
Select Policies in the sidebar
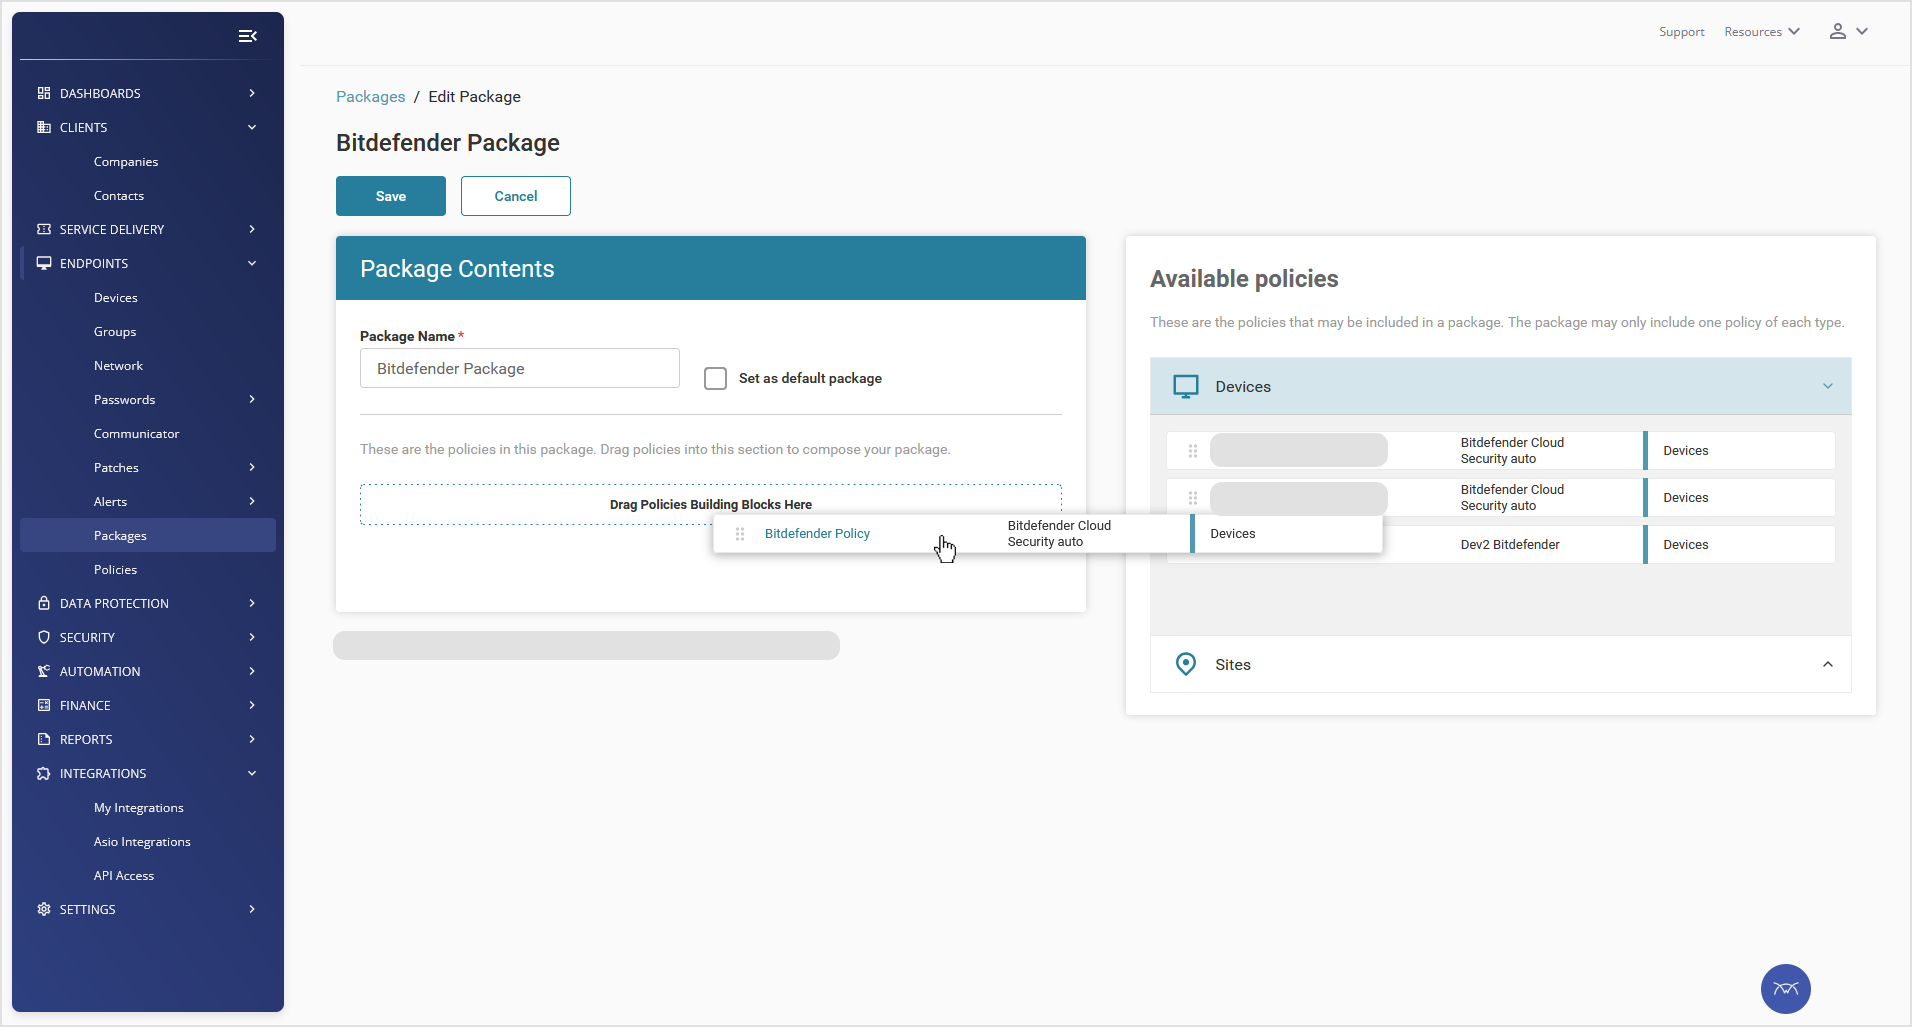tap(116, 569)
